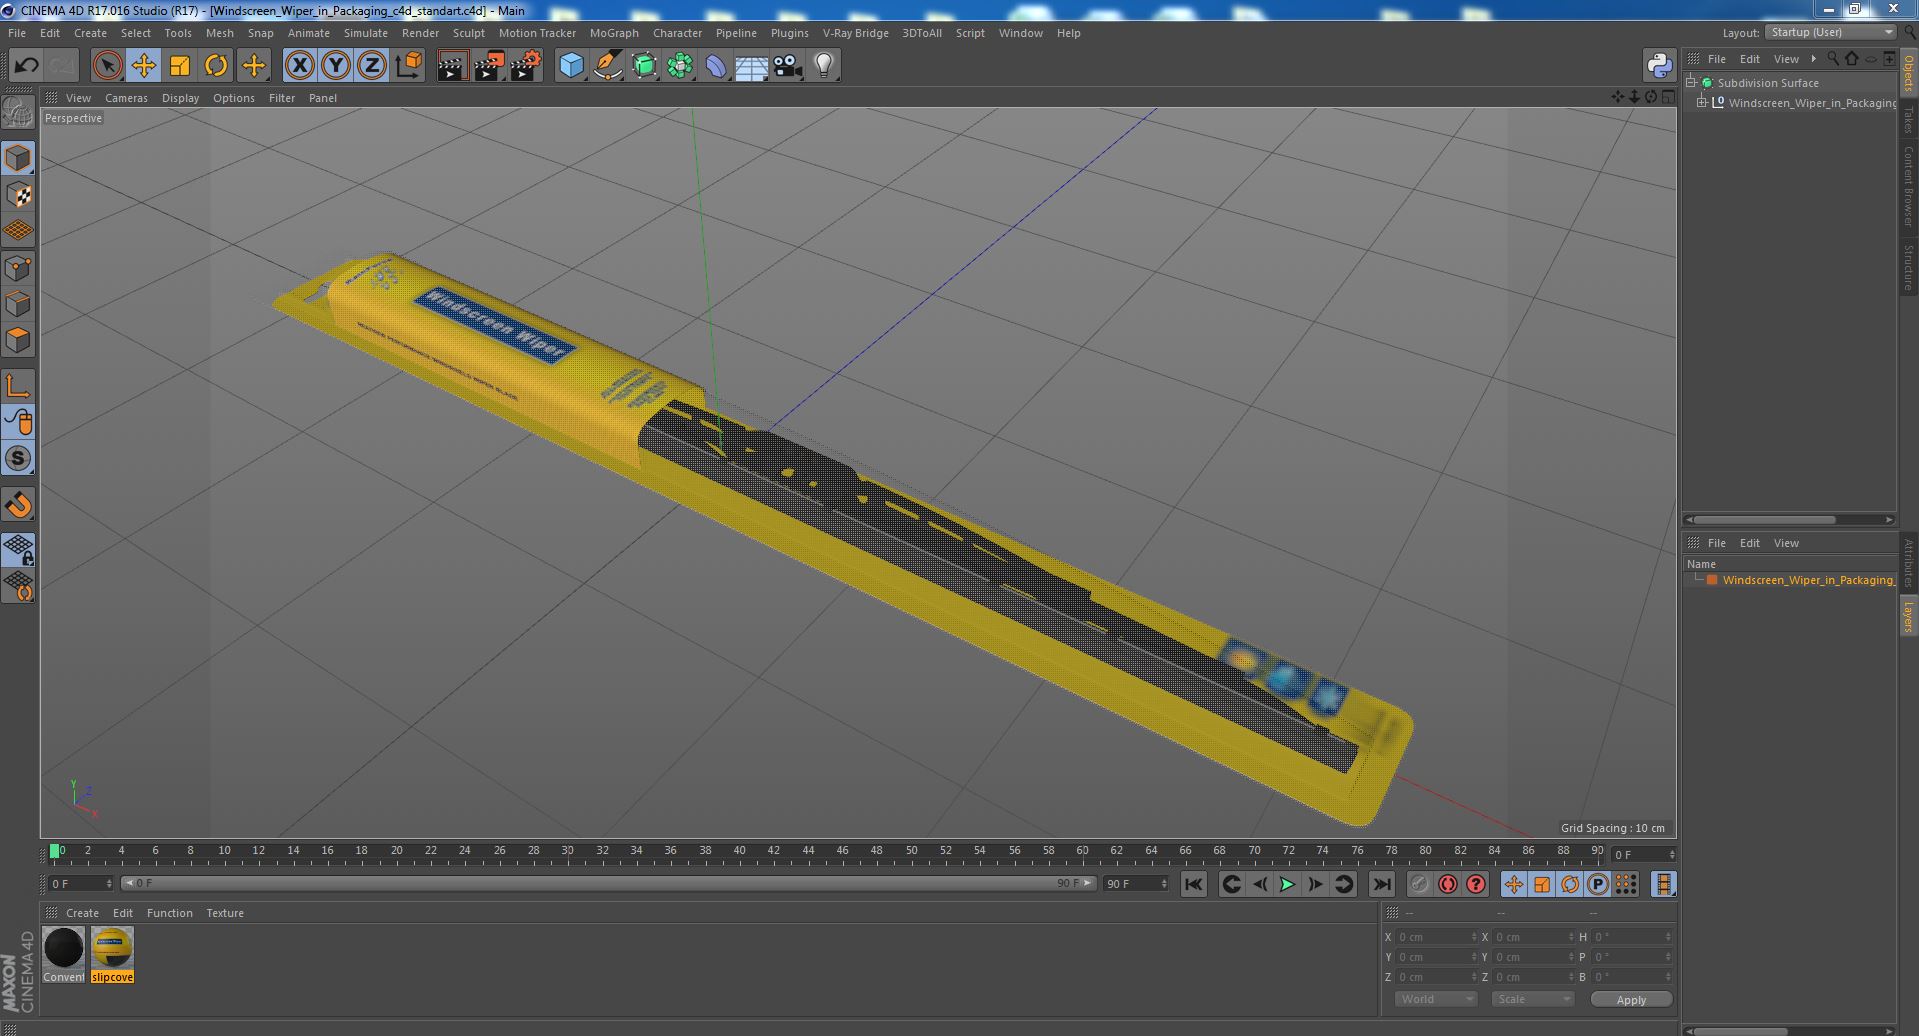Toggle Position keyframe recording

click(x=1513, y=884)
